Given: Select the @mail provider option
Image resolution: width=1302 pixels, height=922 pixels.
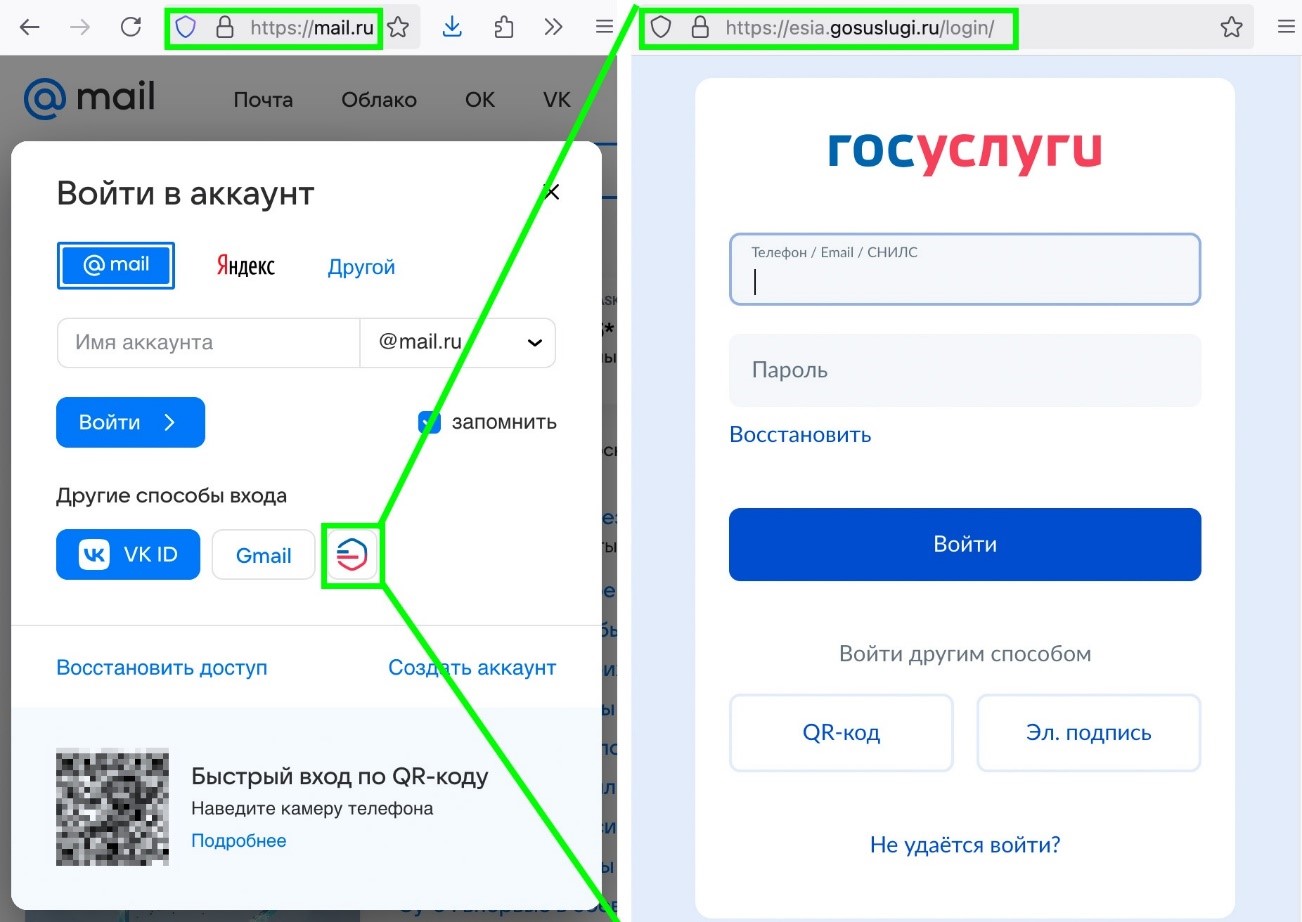Looking at the screenshot, I should (116, 266).
